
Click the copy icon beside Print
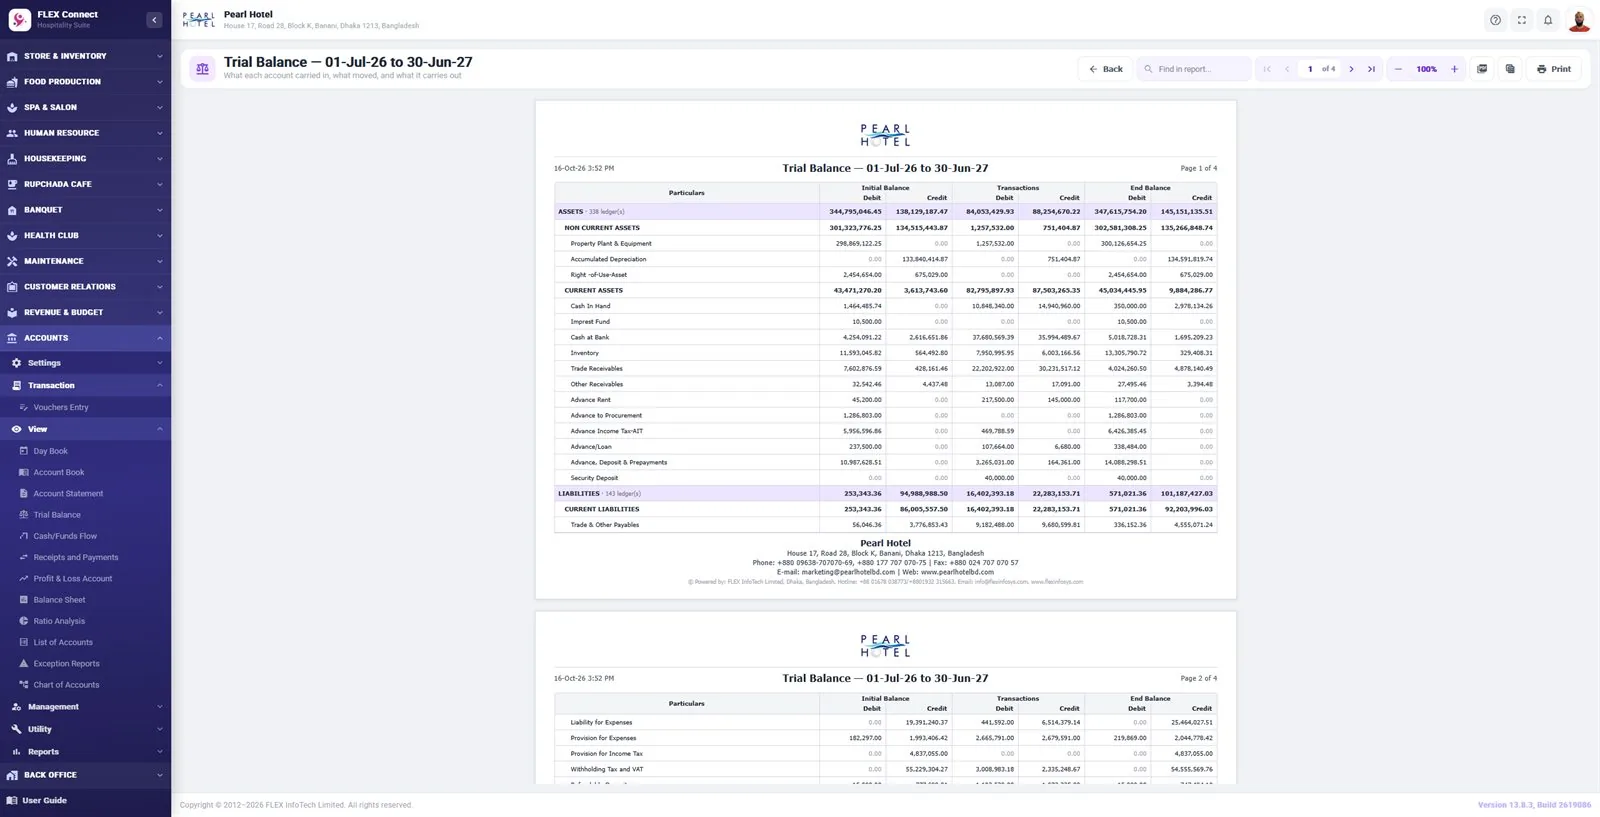point(1510,69)
